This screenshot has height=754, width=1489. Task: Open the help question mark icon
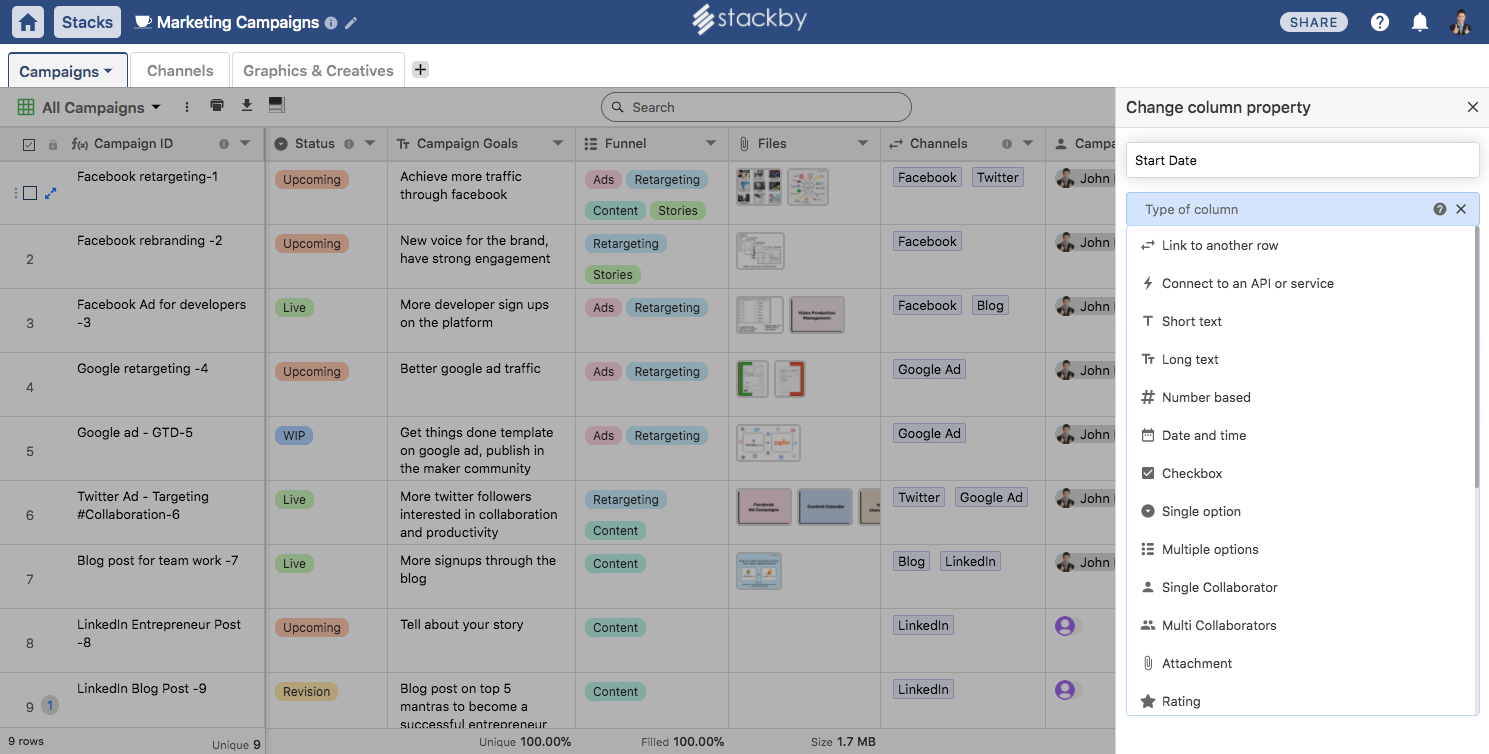[x=1380, y=22]
